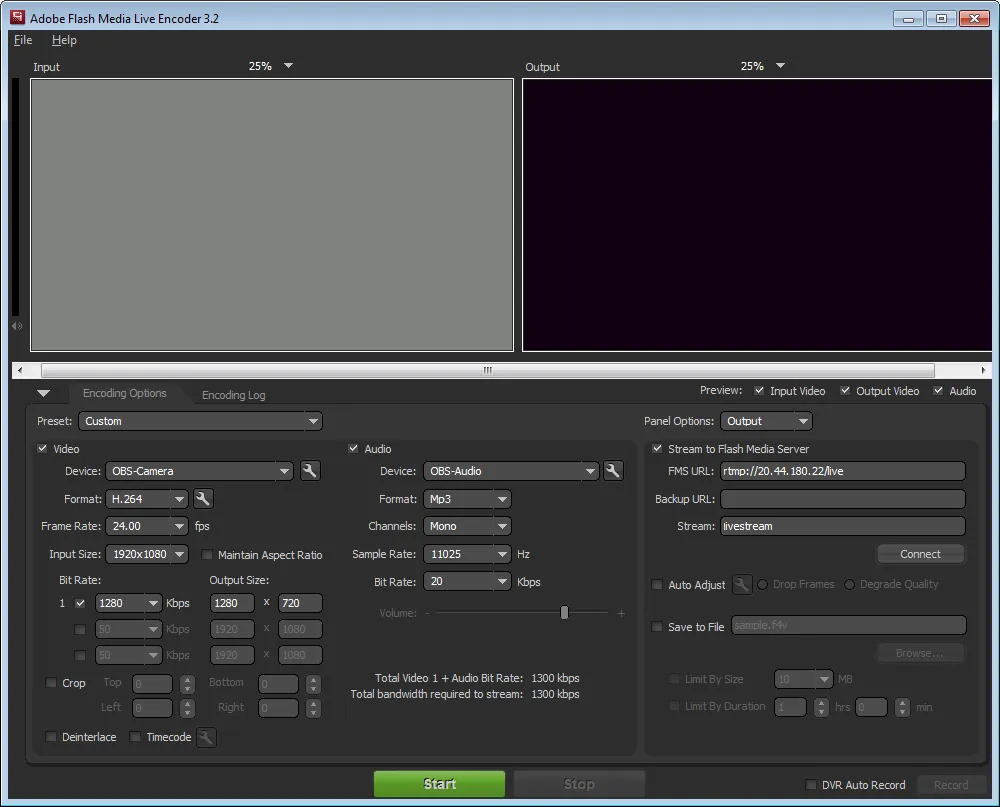Viewport: 1000px width, 807px height.
Task: Open audio Format Mp3 dropdown
Action: [x=467, y=499]
